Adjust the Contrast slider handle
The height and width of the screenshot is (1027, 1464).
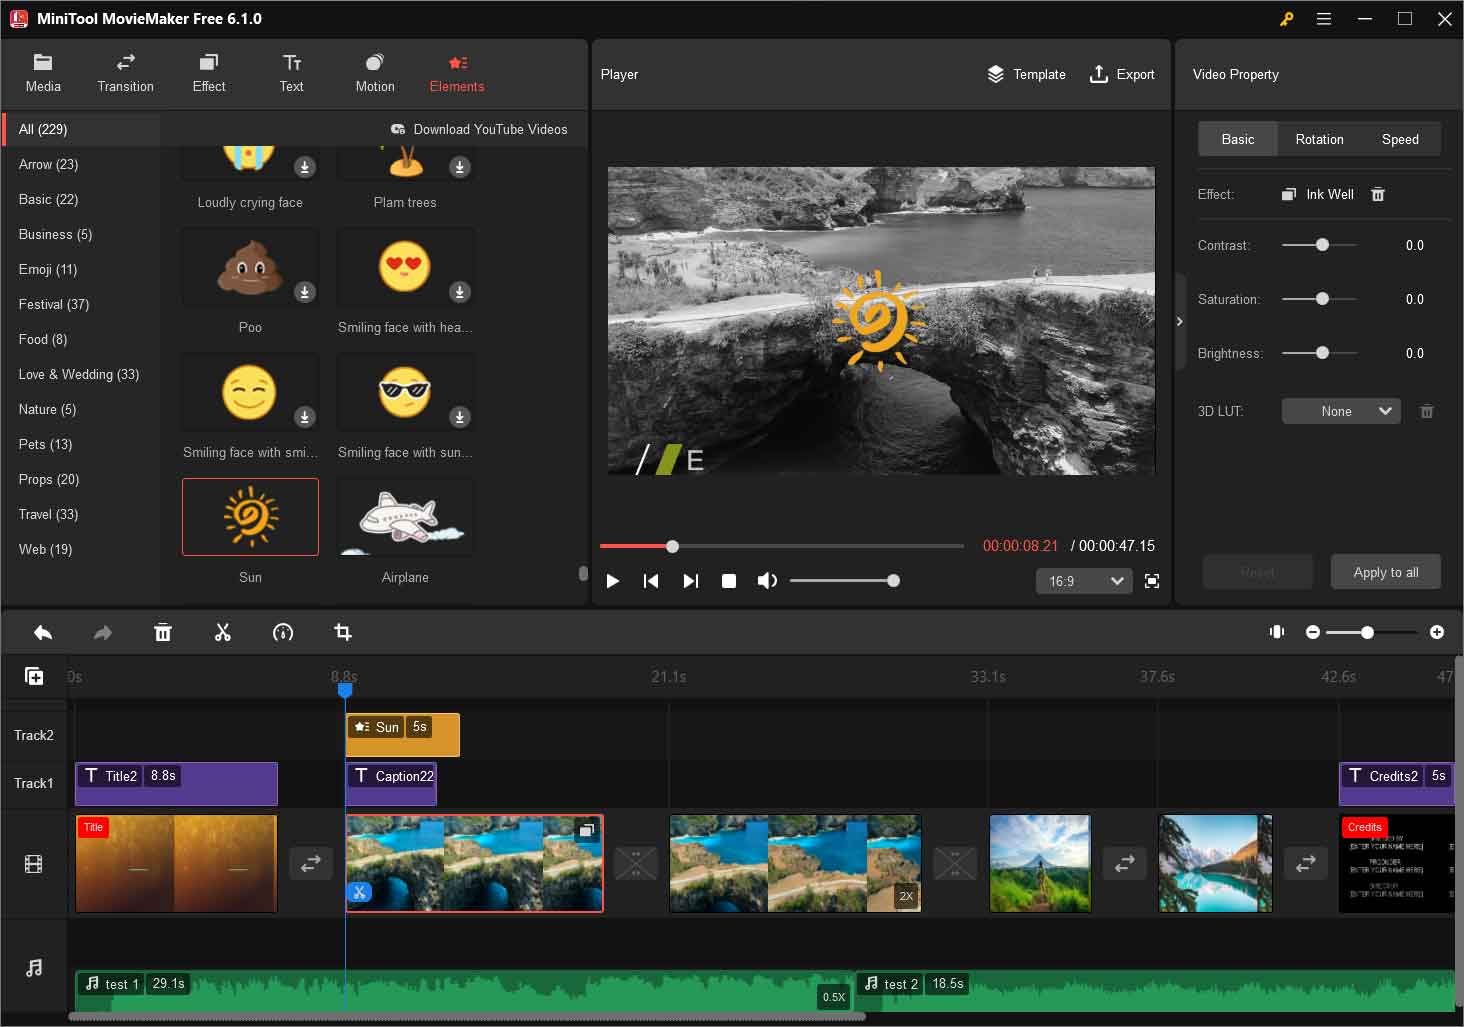click(x=1322, y=245)
